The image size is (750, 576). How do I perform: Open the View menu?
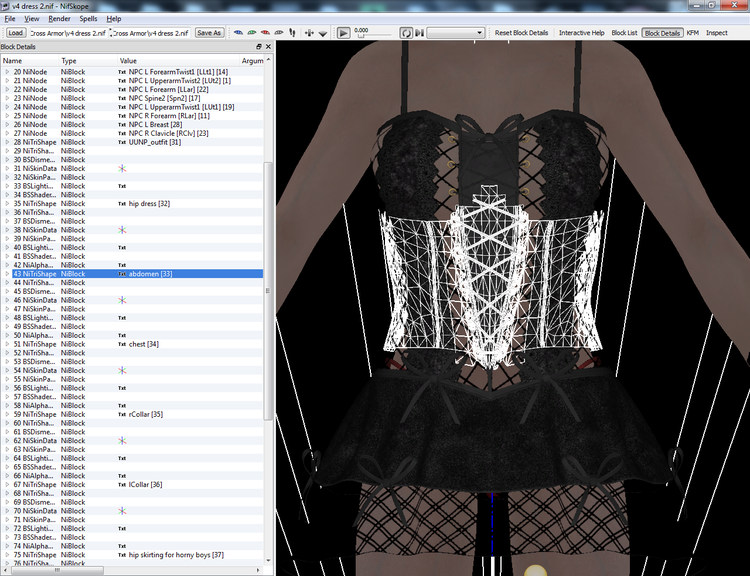[32, 19]
